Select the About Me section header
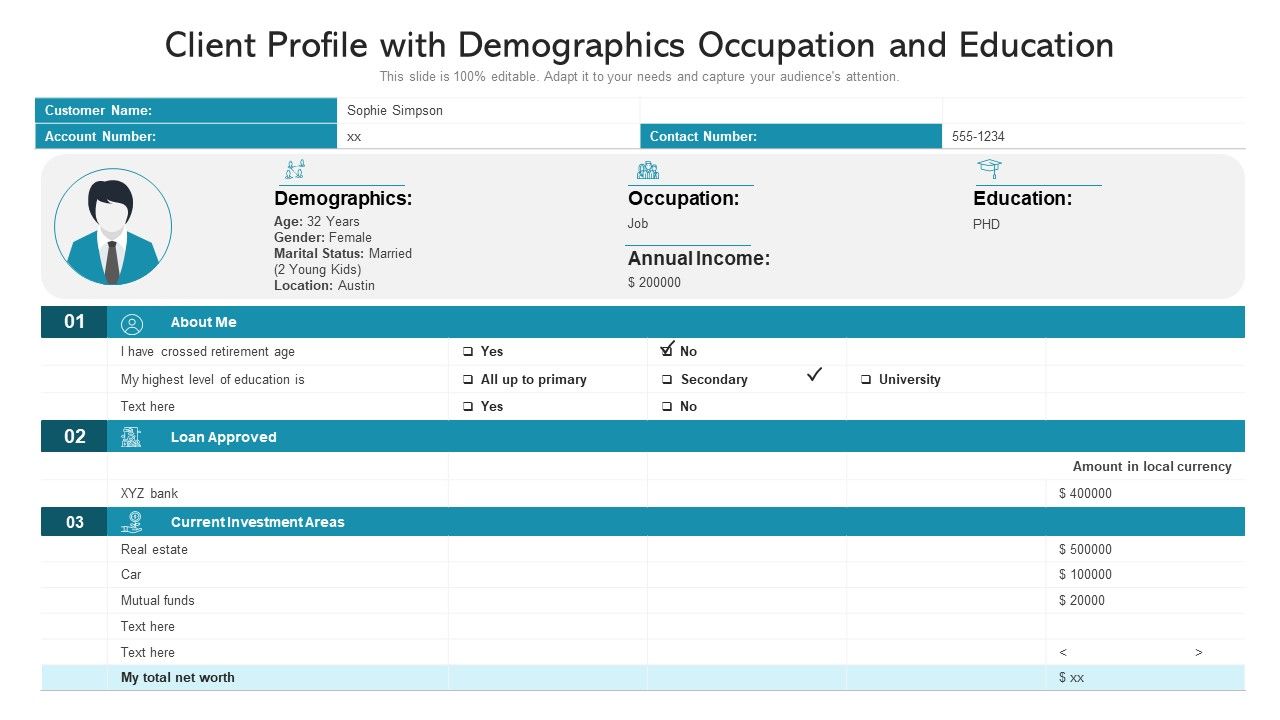Screen dimensions: 1280x720 click(x=676, y=322)
